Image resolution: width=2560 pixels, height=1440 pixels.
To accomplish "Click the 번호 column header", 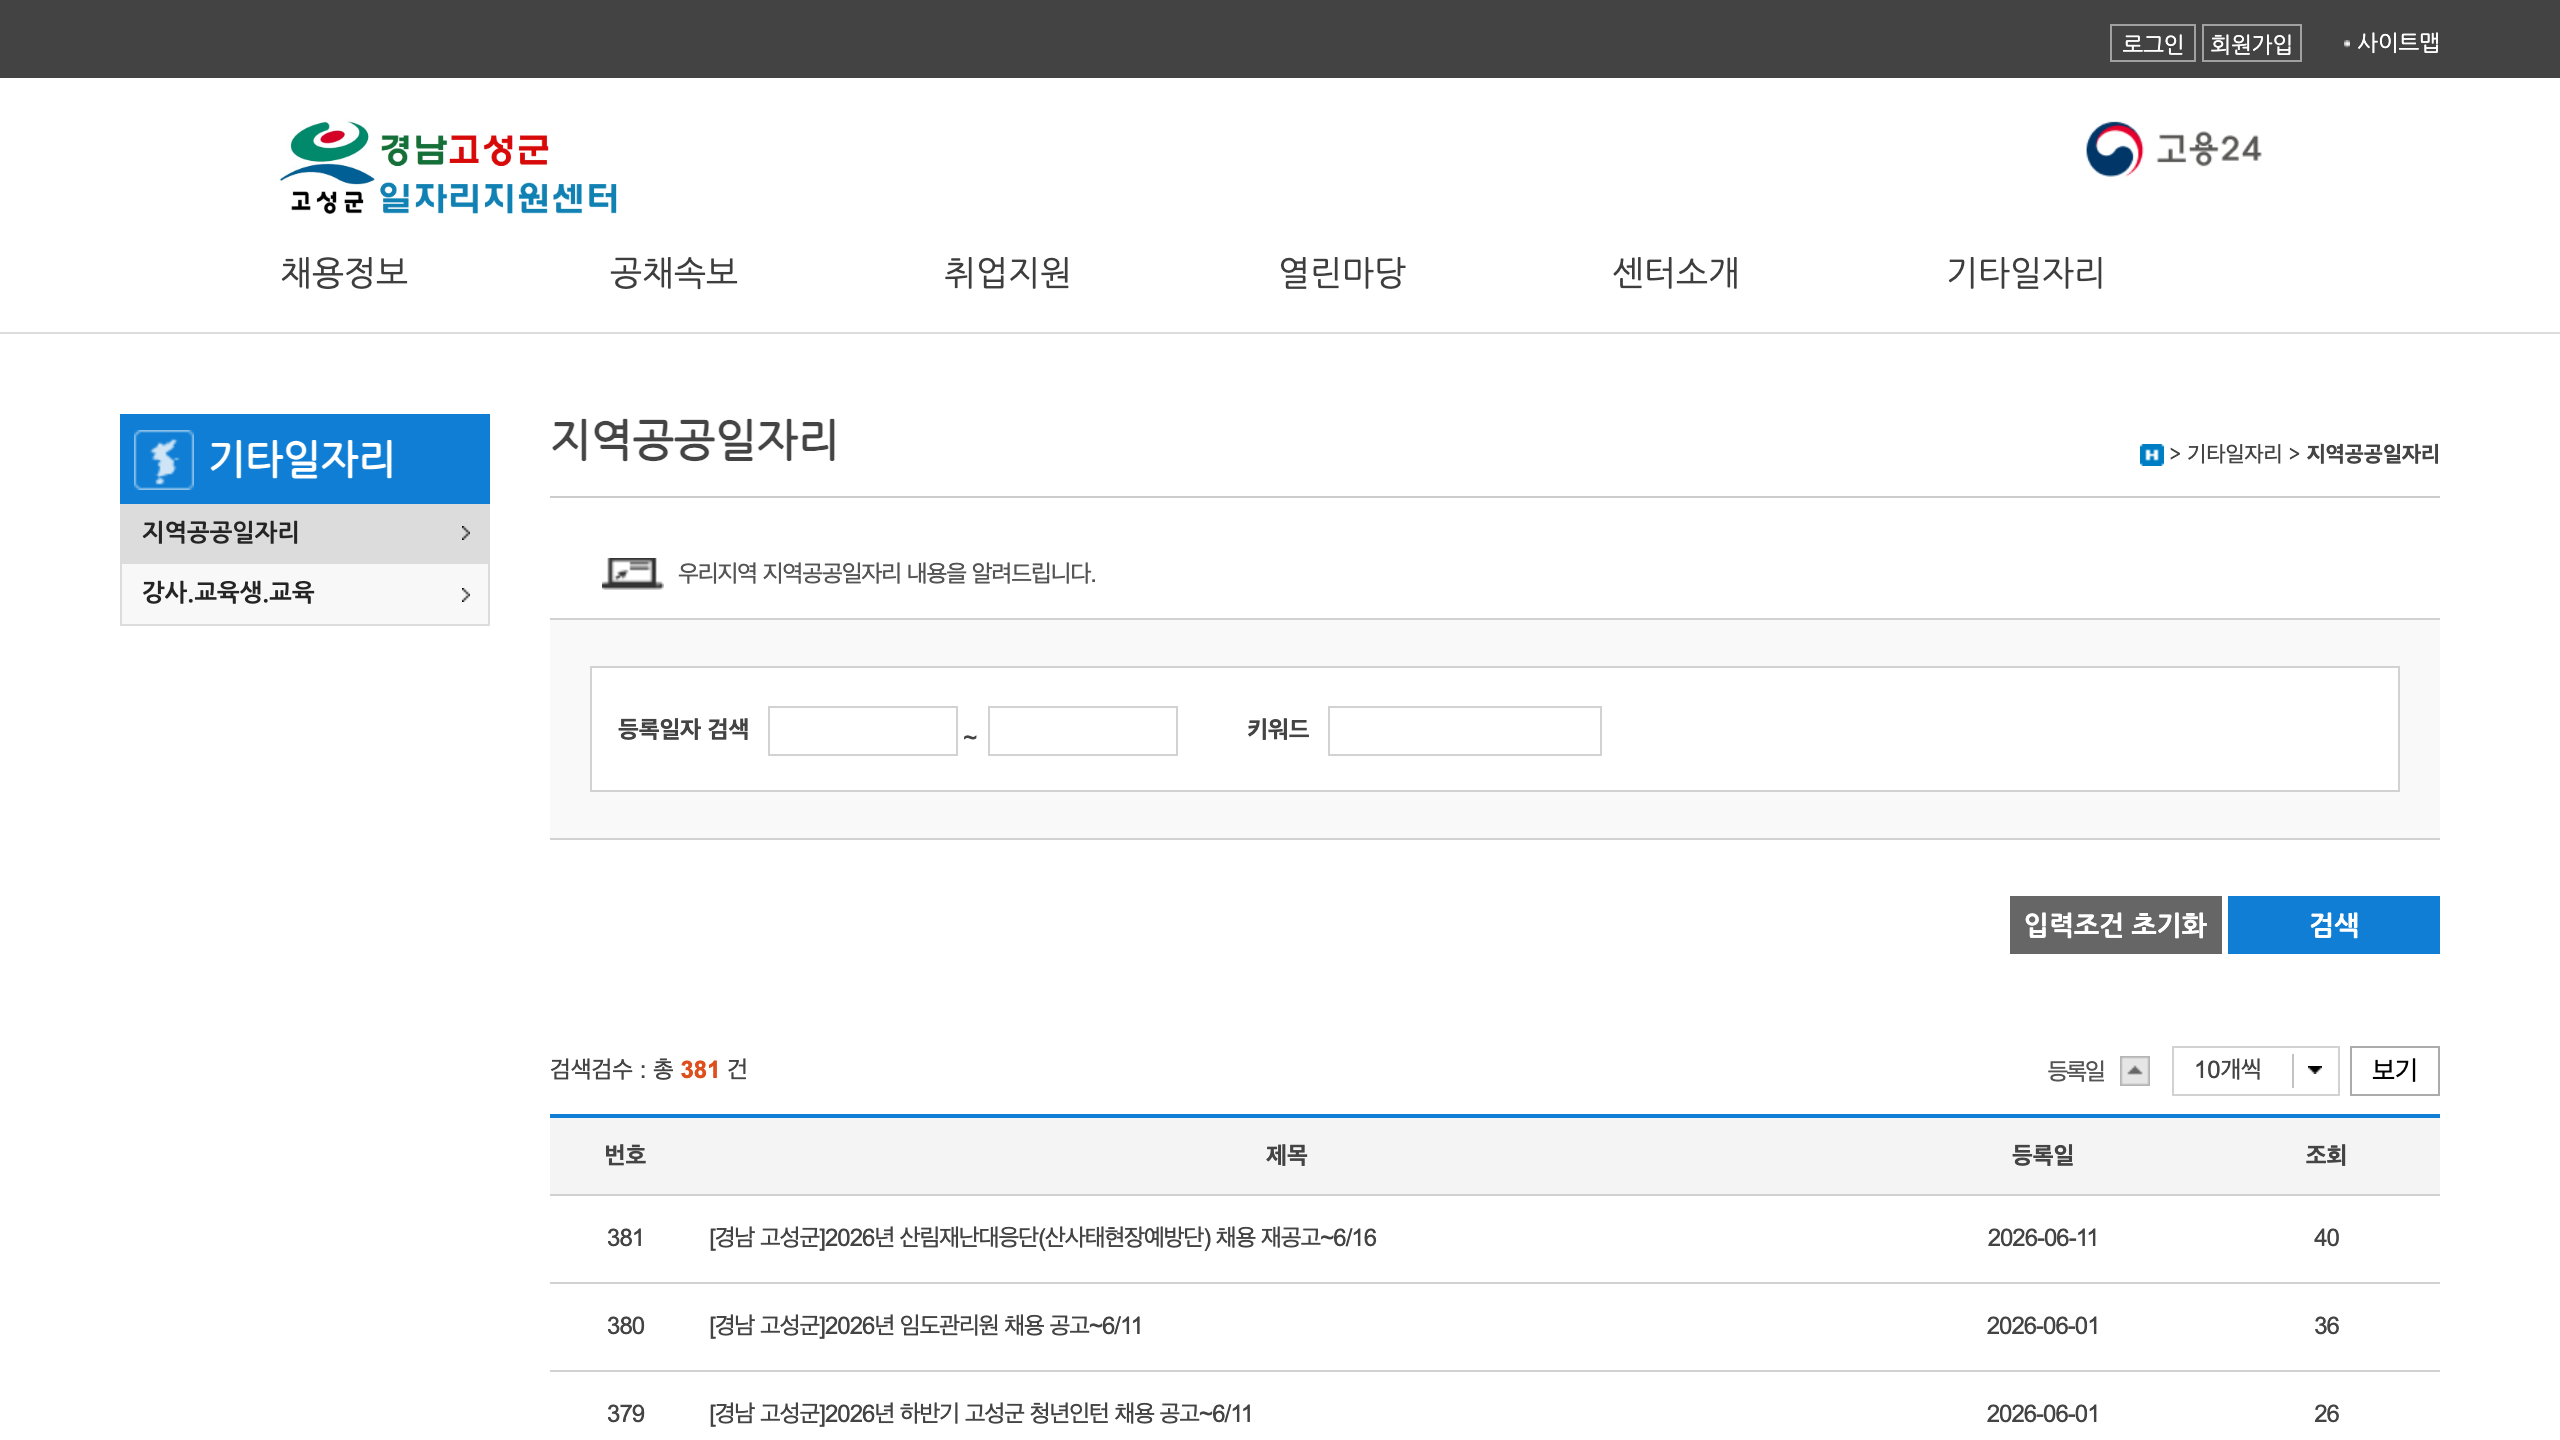I will coord(625,1156).
